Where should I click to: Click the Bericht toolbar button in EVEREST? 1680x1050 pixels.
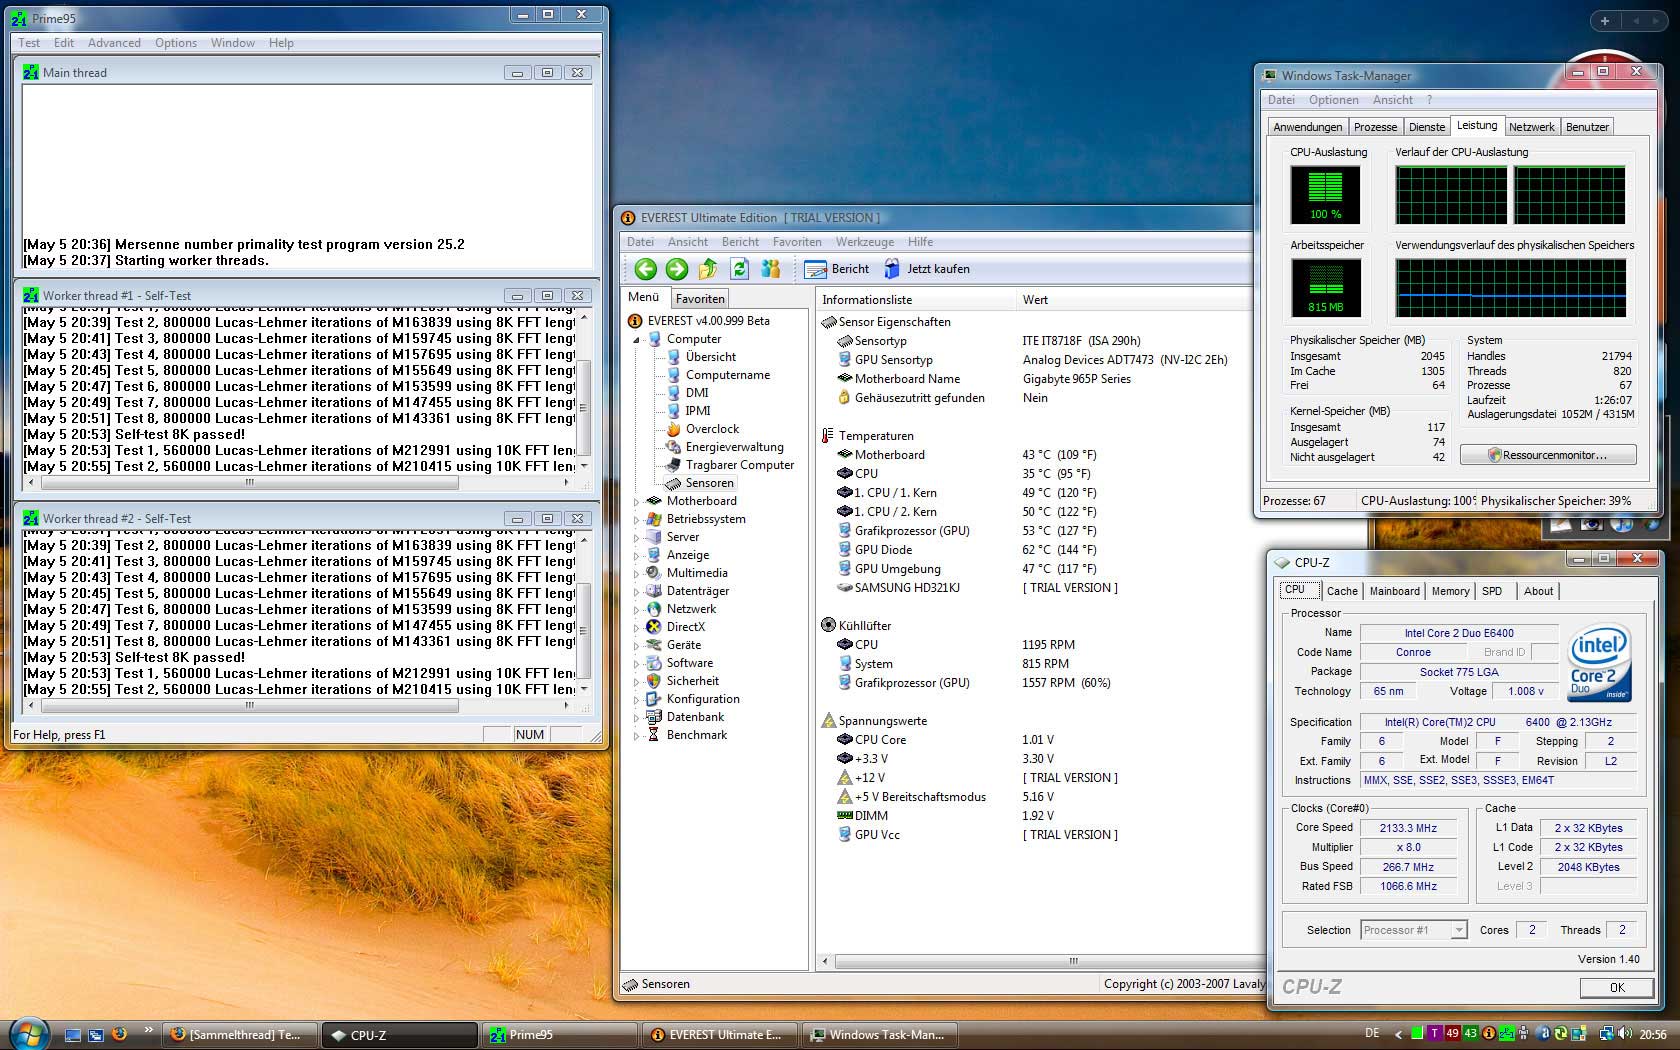point(837,269)
